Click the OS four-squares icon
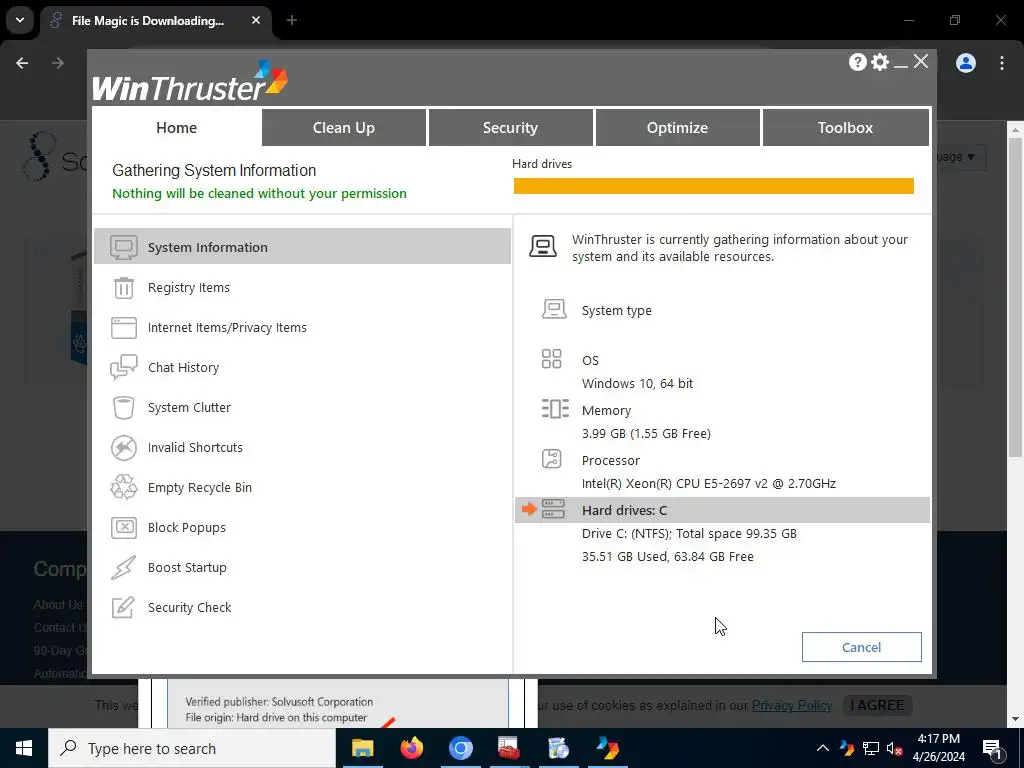Image resolution: width=1024 pixels, height=768 pixels. coord(551,359)
